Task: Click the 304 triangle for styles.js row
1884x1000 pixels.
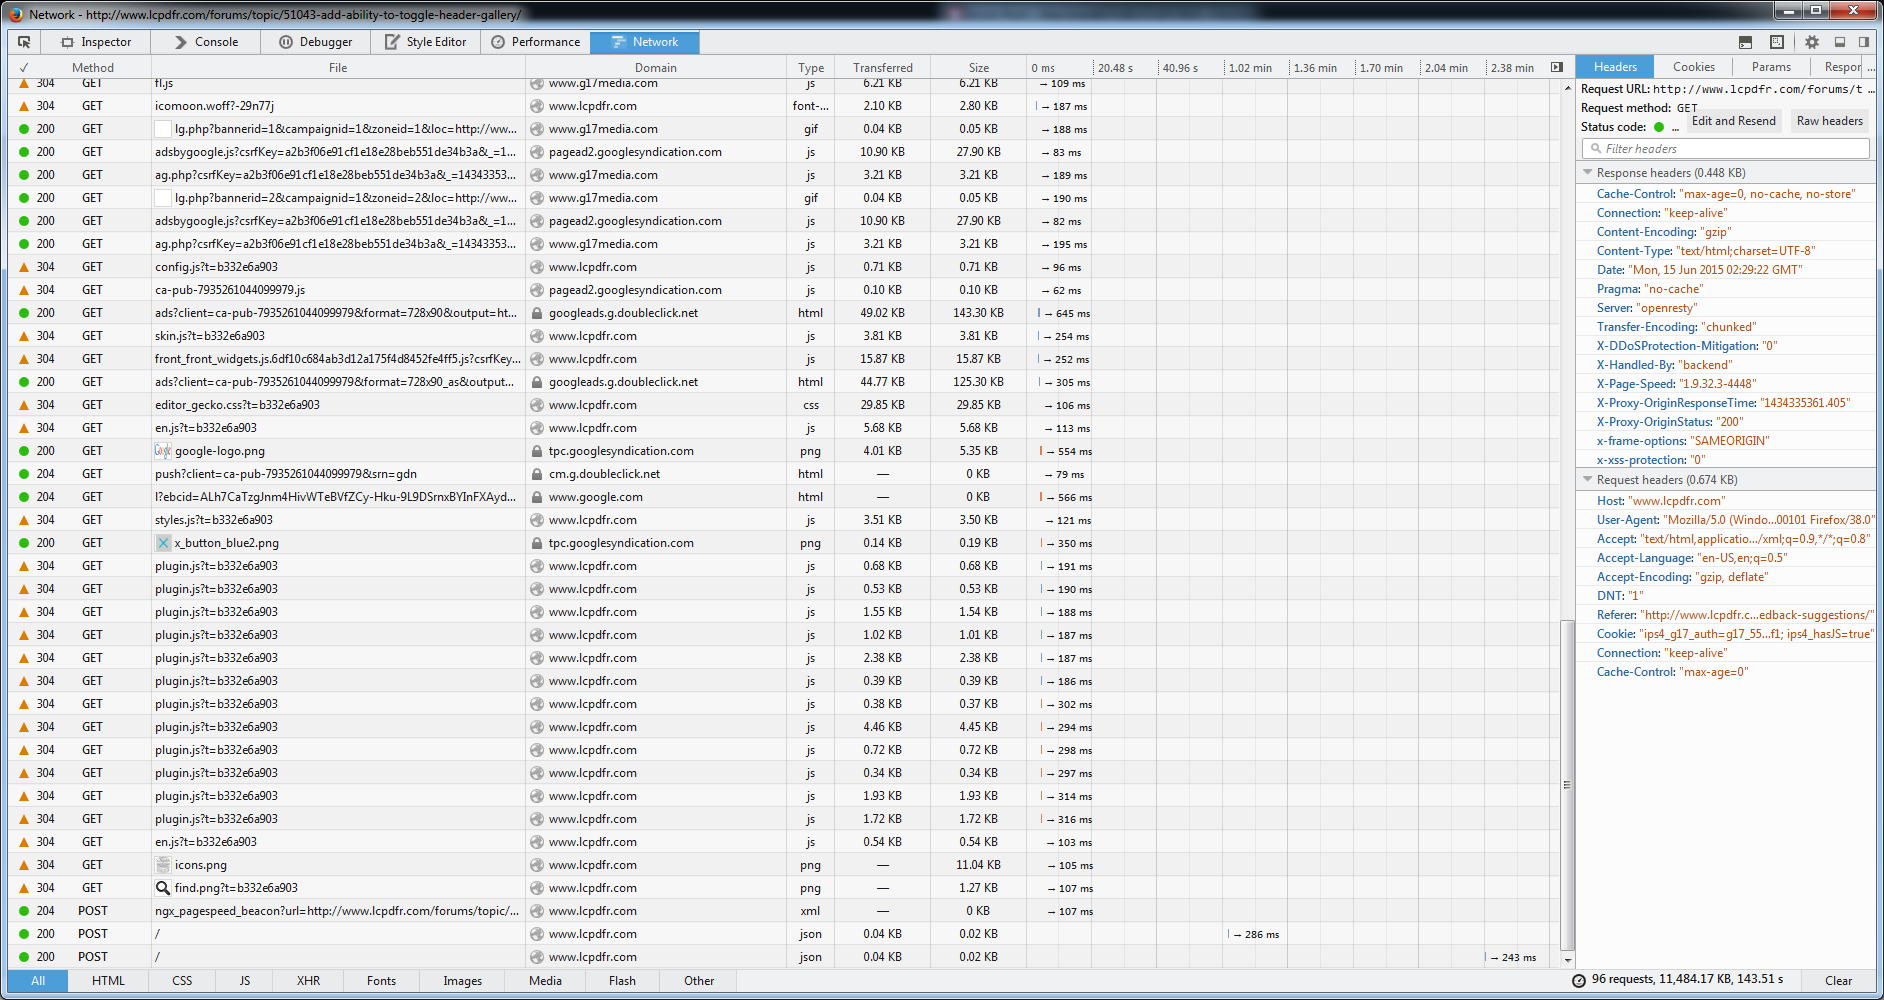Action: 24,520
